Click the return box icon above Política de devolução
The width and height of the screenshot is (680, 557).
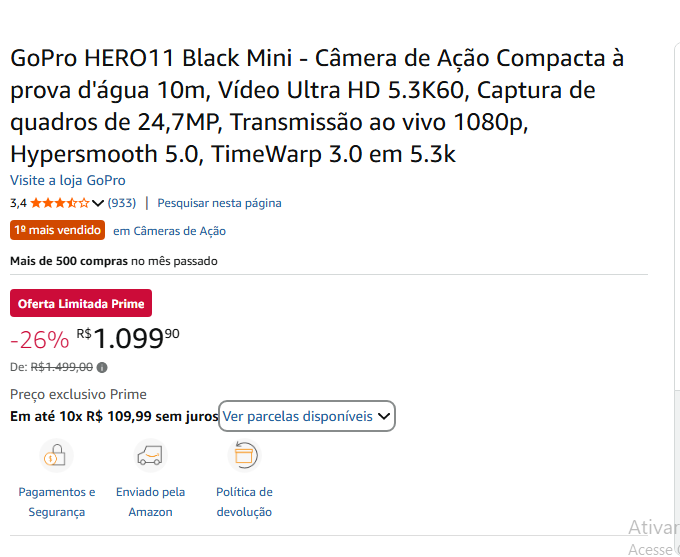coord(244,456)
